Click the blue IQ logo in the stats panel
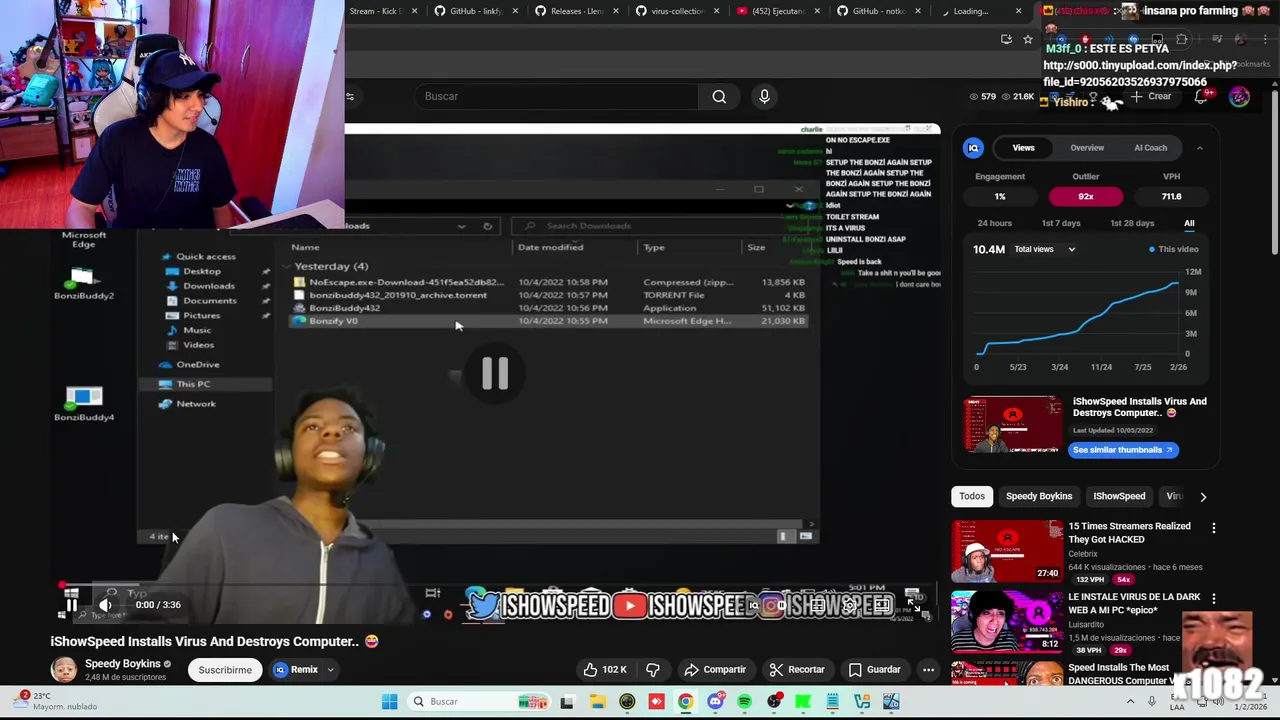 [x=973, y=148]
